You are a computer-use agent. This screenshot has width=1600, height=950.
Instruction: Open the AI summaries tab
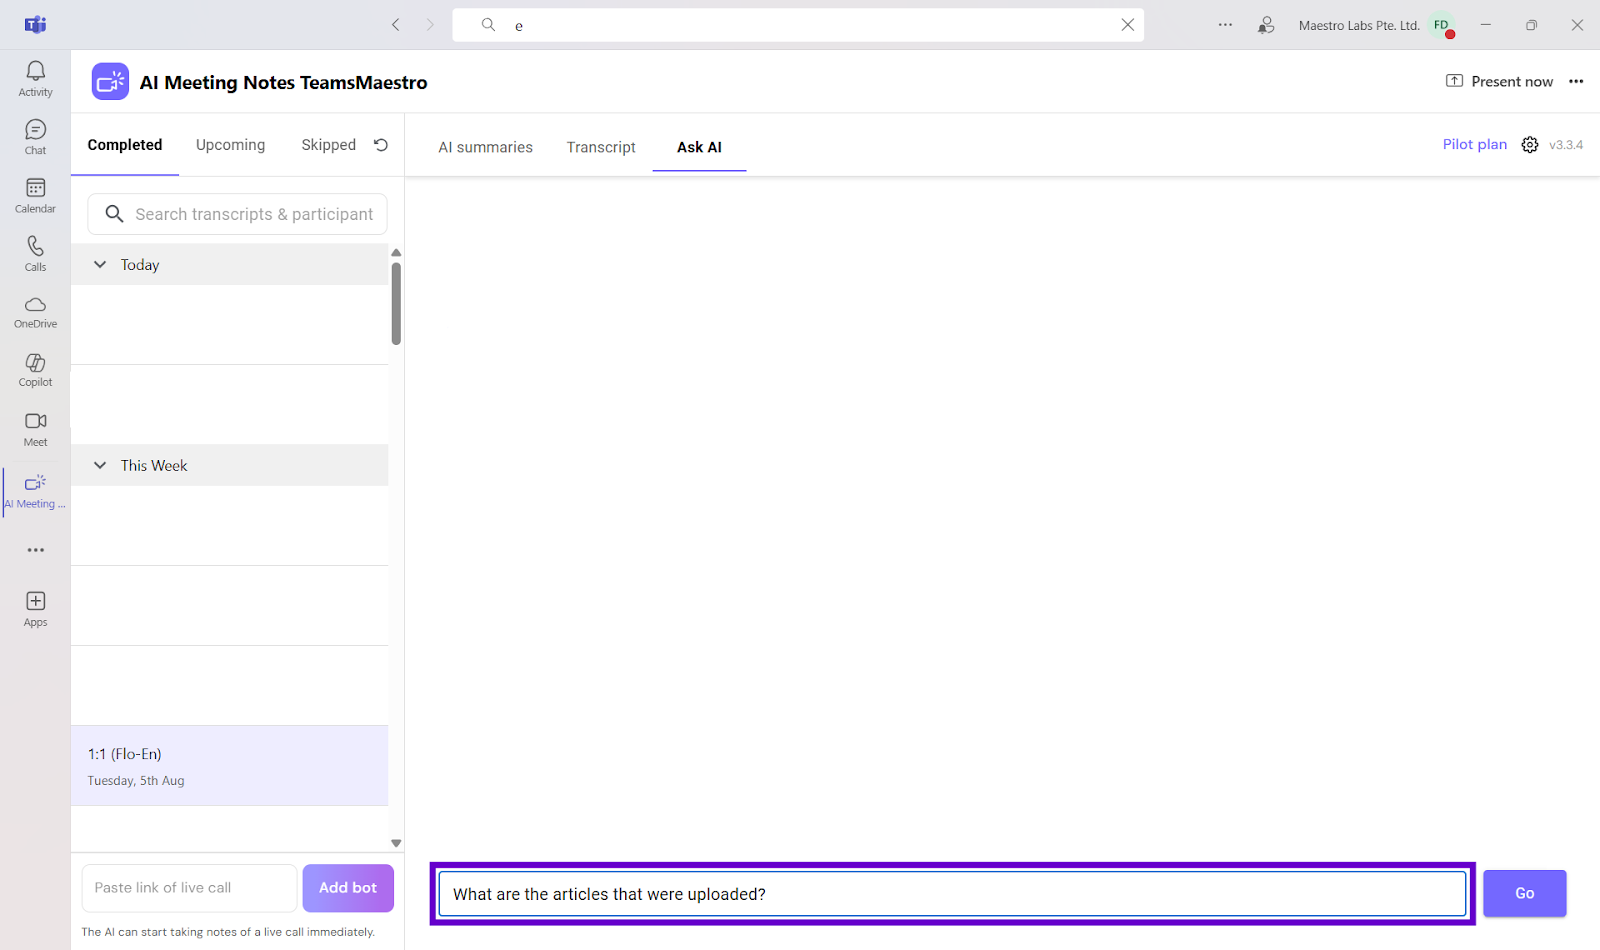(x=486, y=147)
